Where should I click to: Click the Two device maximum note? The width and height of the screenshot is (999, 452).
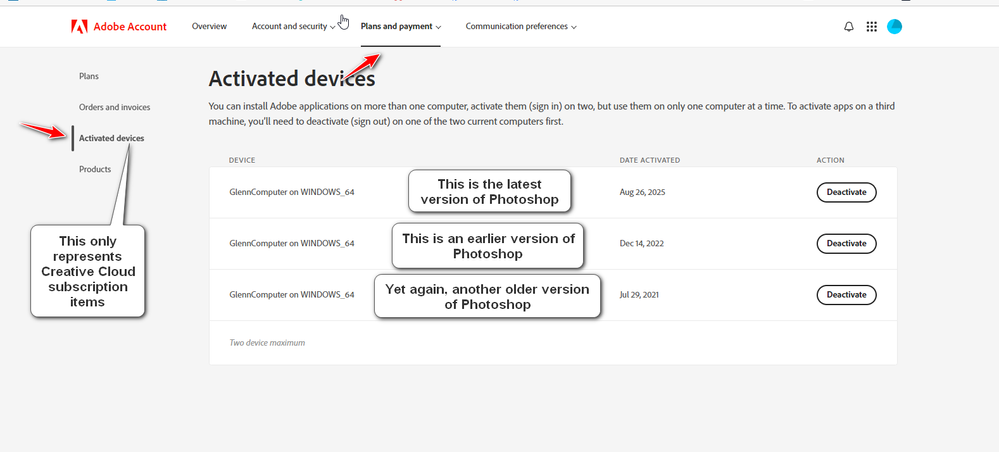point(267,343)
